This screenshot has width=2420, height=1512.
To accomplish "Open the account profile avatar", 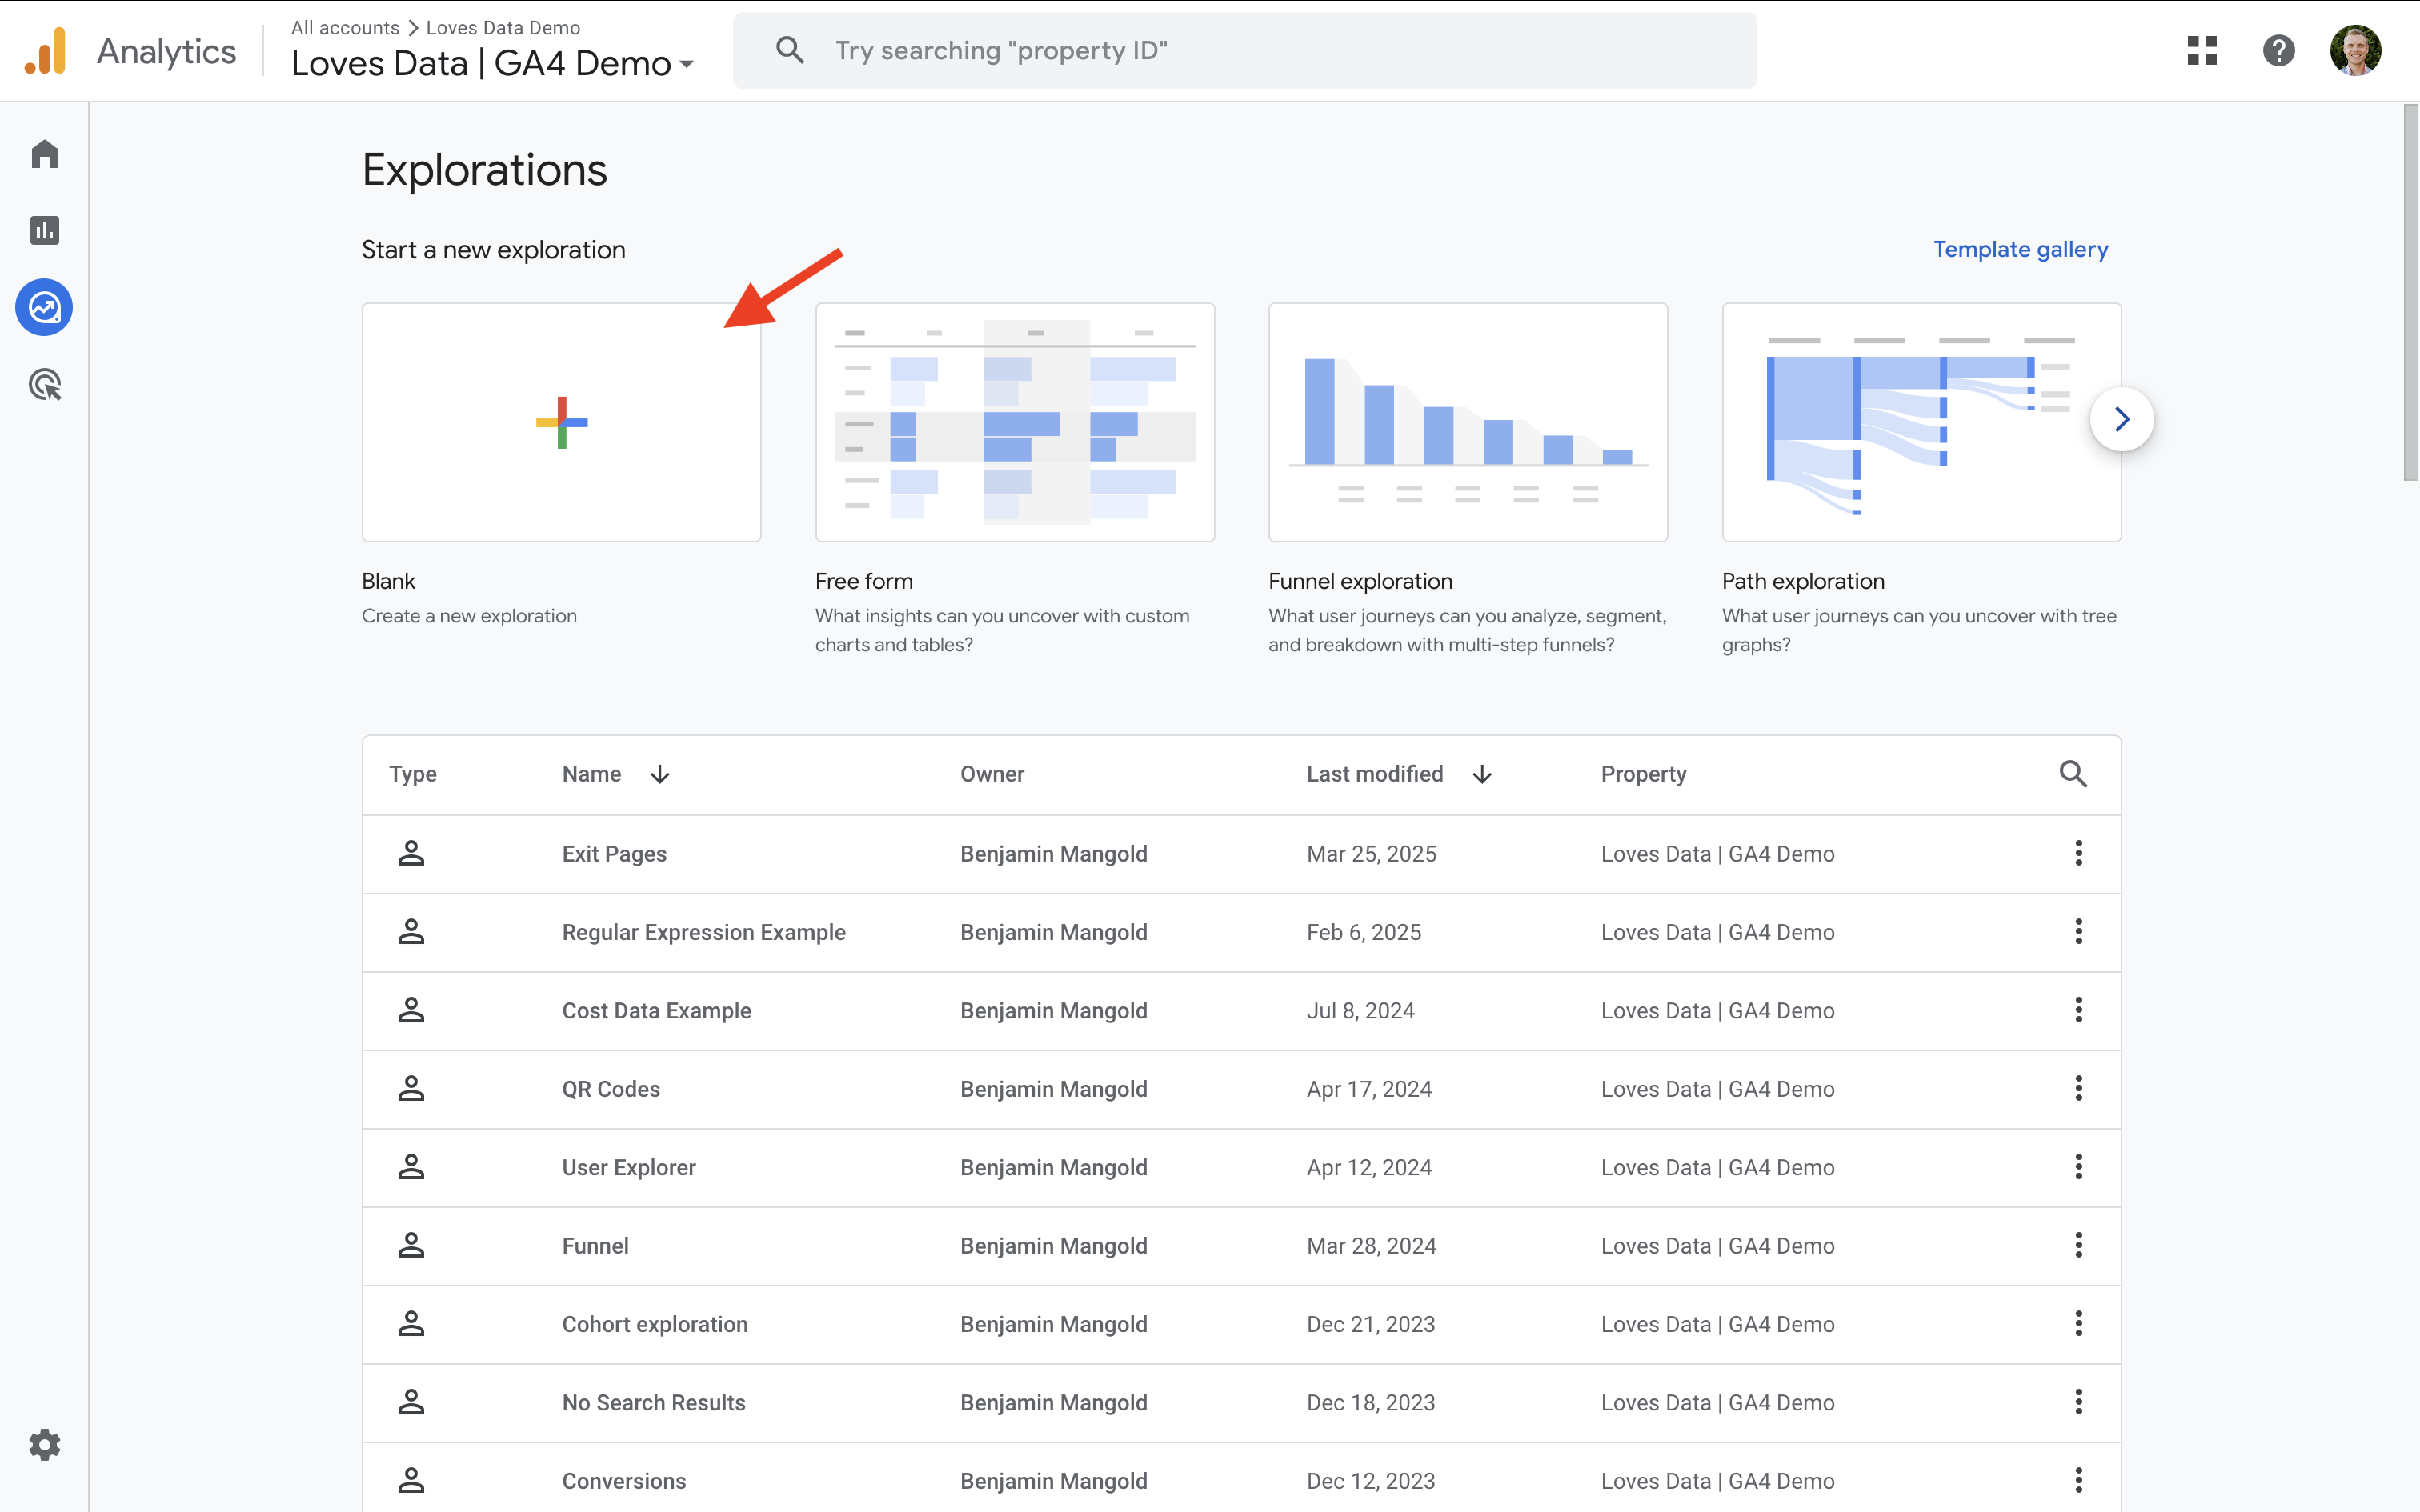I will pos(2355,50).
